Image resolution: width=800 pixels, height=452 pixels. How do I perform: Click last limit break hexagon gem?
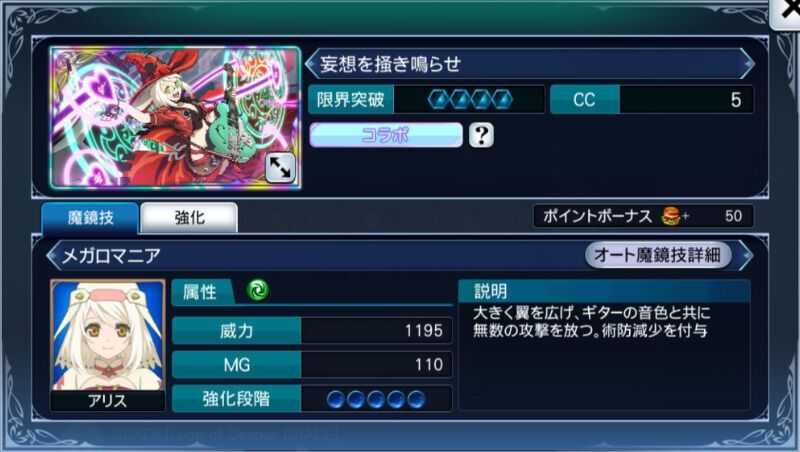click(x=502, y=99)
